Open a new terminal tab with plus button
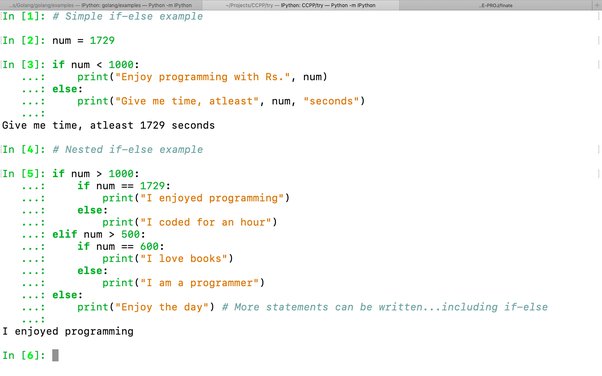This screenshot has width=602, height=376. (598, 5)
